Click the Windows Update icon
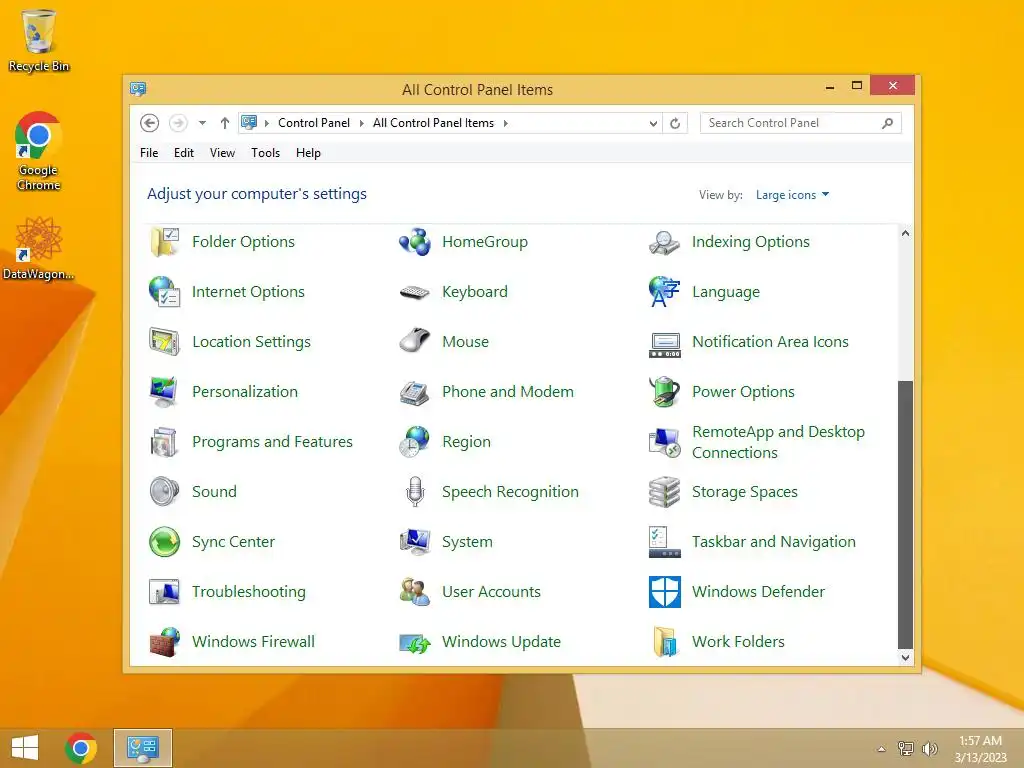This screenshot has height=768, width=1024. coord(415,643)
